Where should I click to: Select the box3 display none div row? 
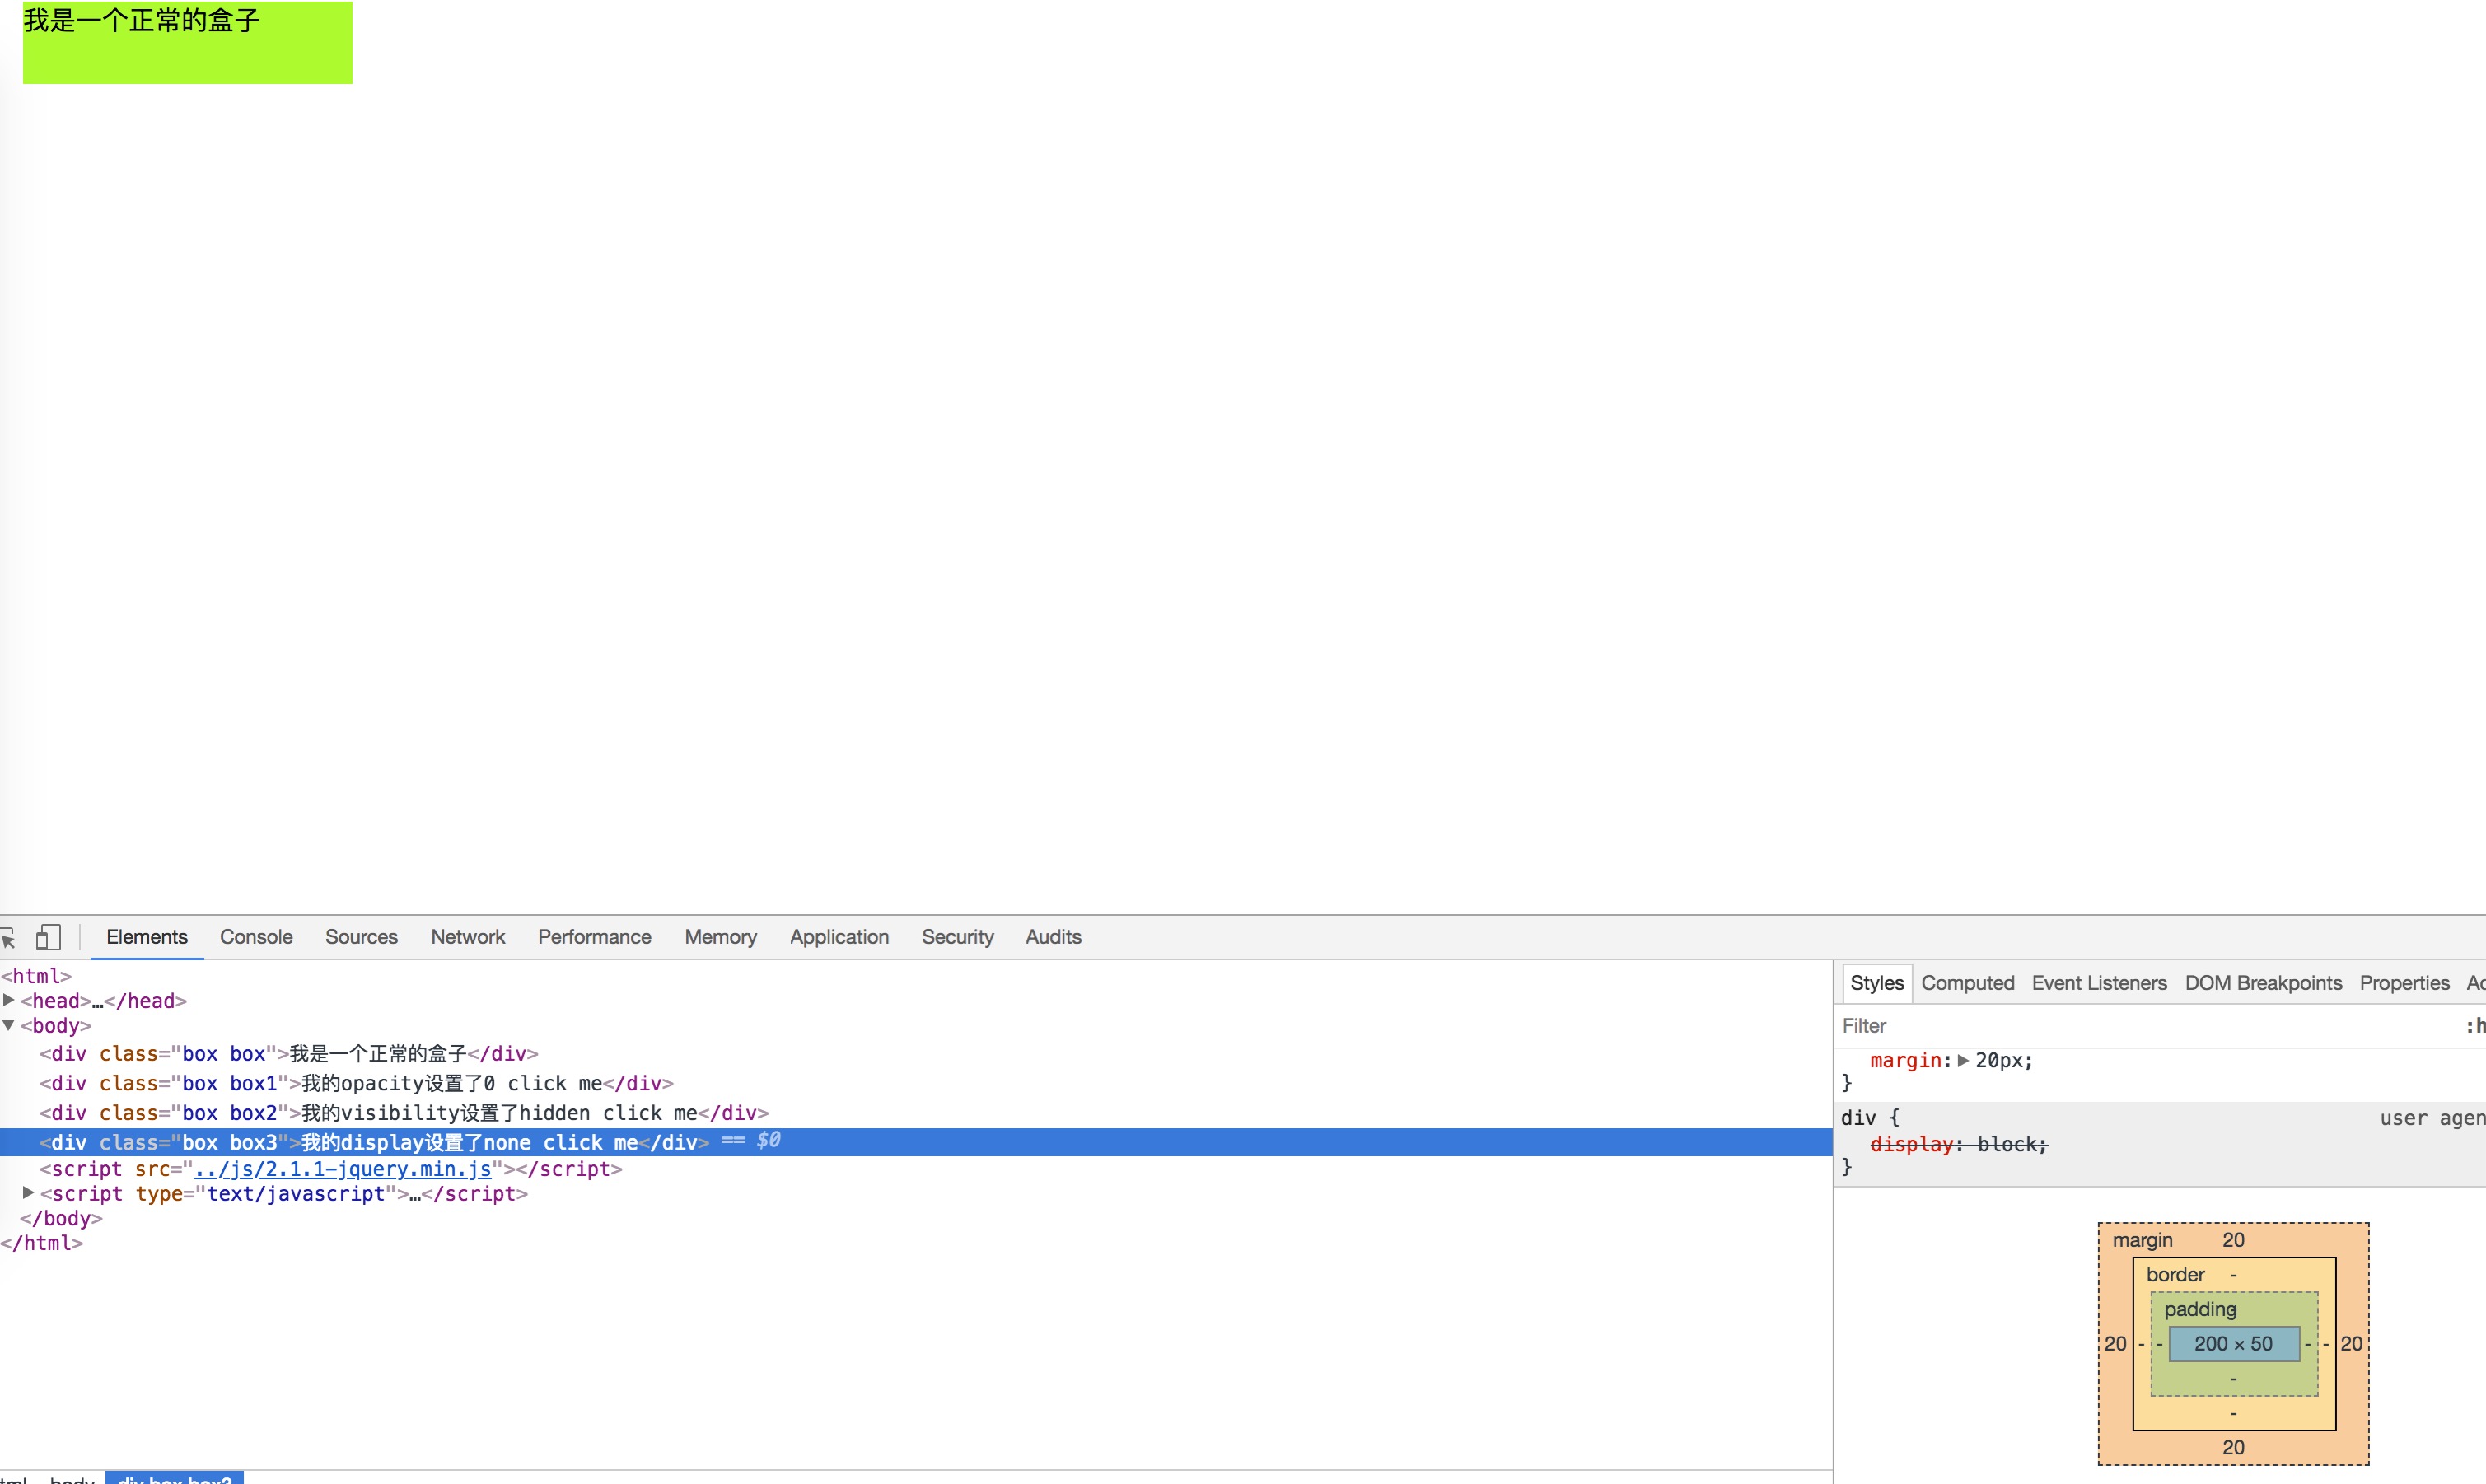pyautogui.click(x=916, y=1142)
